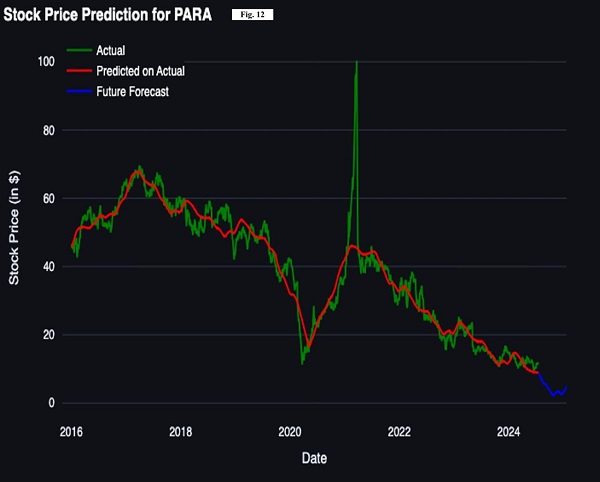The height and width of the screenshot is (482, 600).
Task: Hide the Predicted on Actual legend entry
Action: coord(140,71)
